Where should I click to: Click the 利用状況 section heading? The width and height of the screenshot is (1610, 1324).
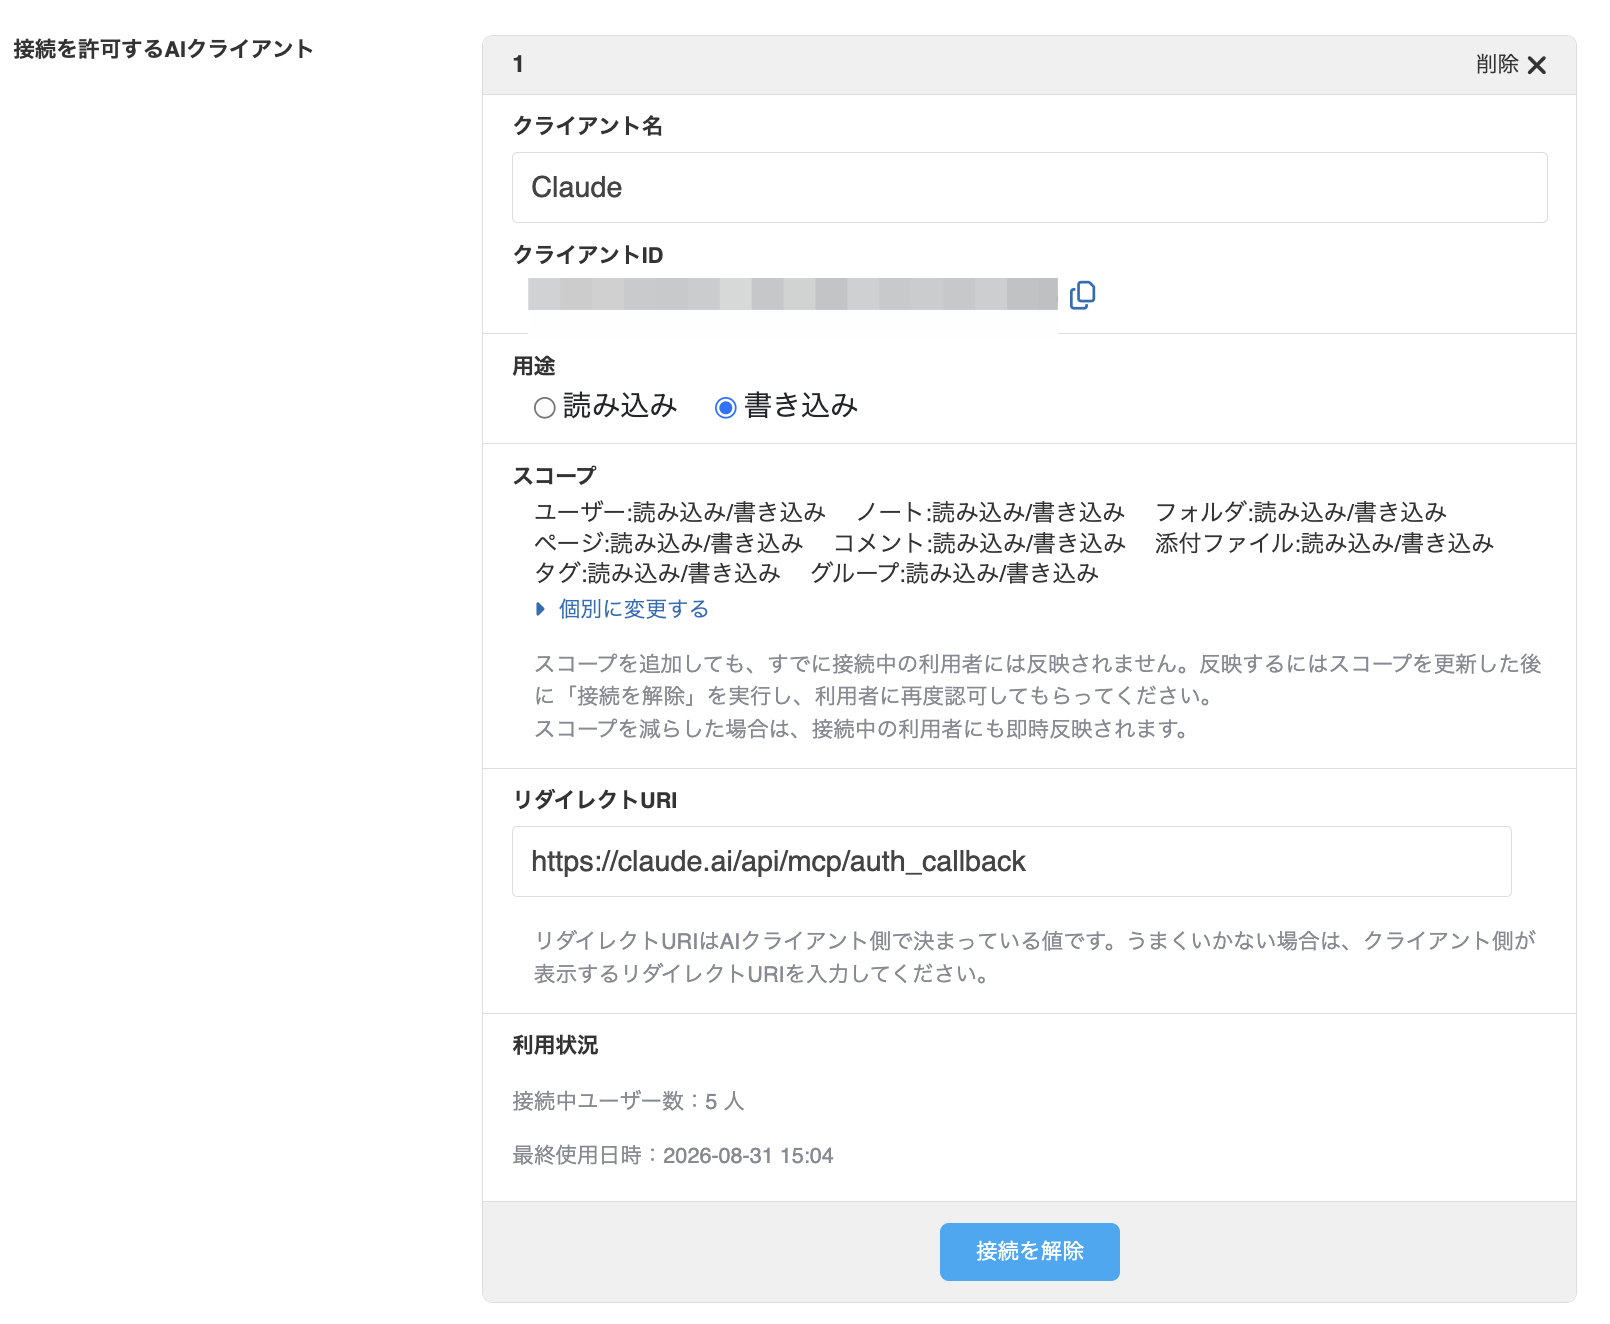point(555,1045)
